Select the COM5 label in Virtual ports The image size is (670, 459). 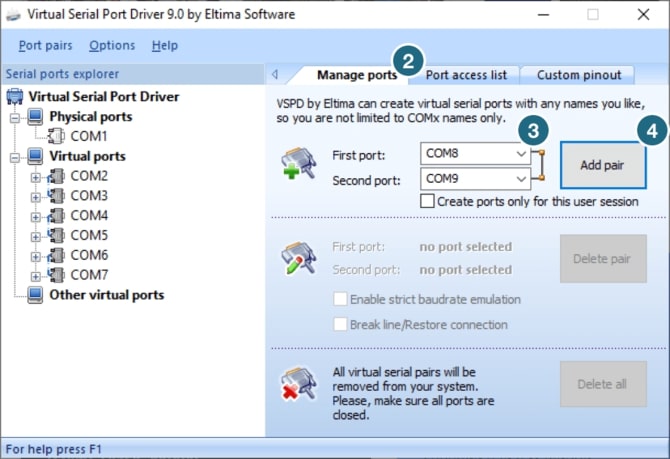(x=89, y=235)
